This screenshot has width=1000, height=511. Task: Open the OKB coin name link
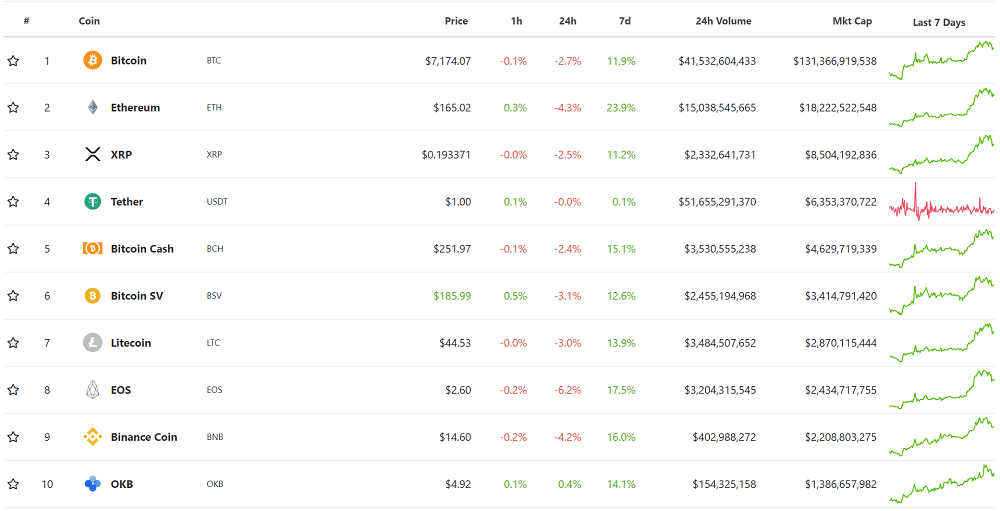tap(122, 484)
